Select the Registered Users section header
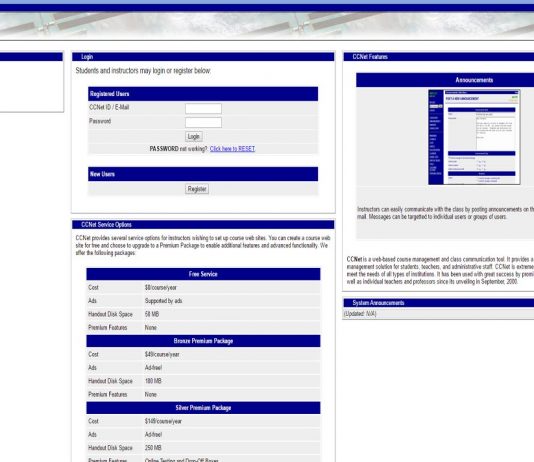This screenshot has width=534, height=462. coord(203,94)
